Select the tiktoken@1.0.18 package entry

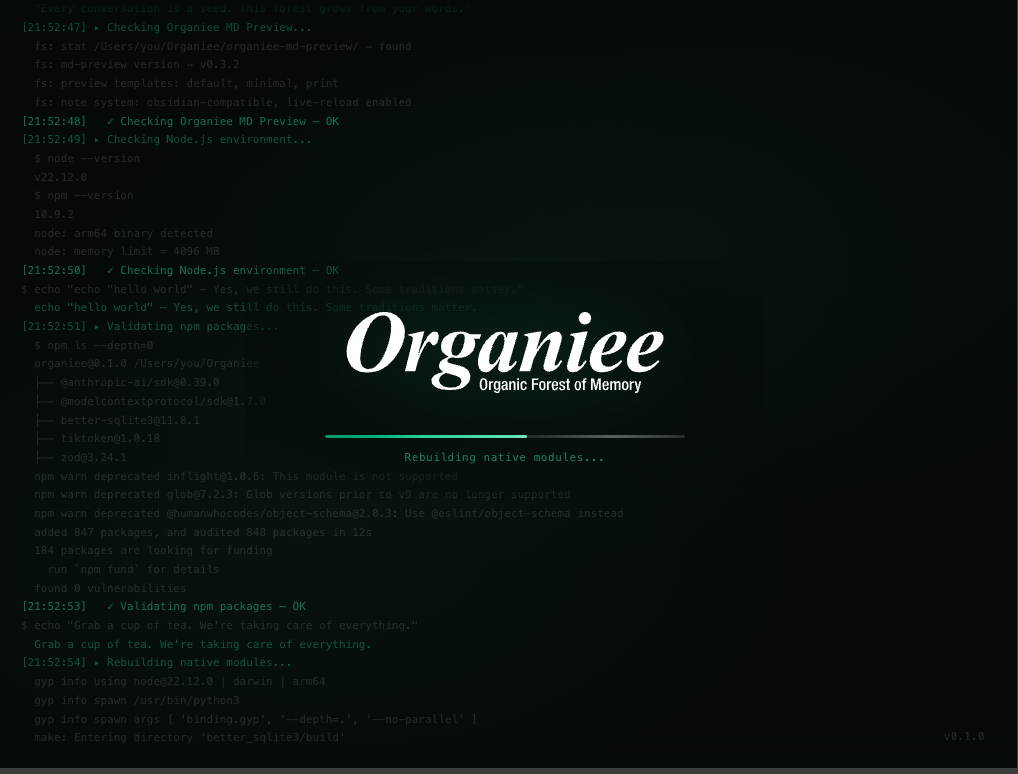pyautogui.click(x=110, y=438)
